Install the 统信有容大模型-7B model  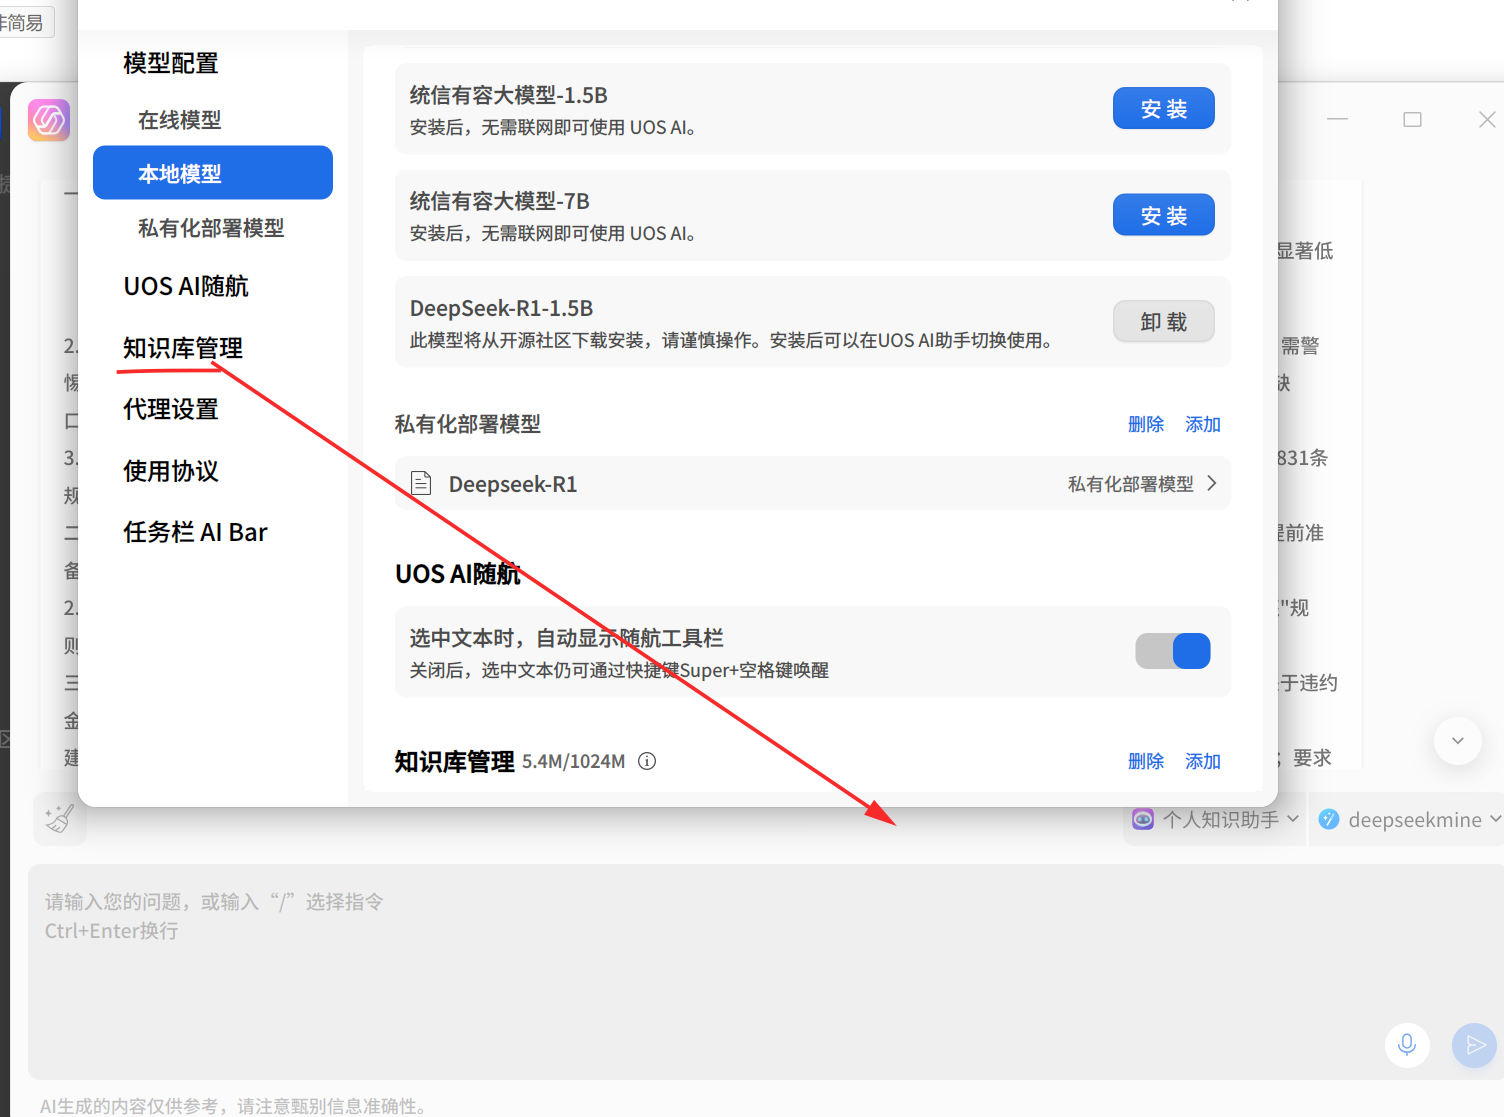coord(1164,214)
